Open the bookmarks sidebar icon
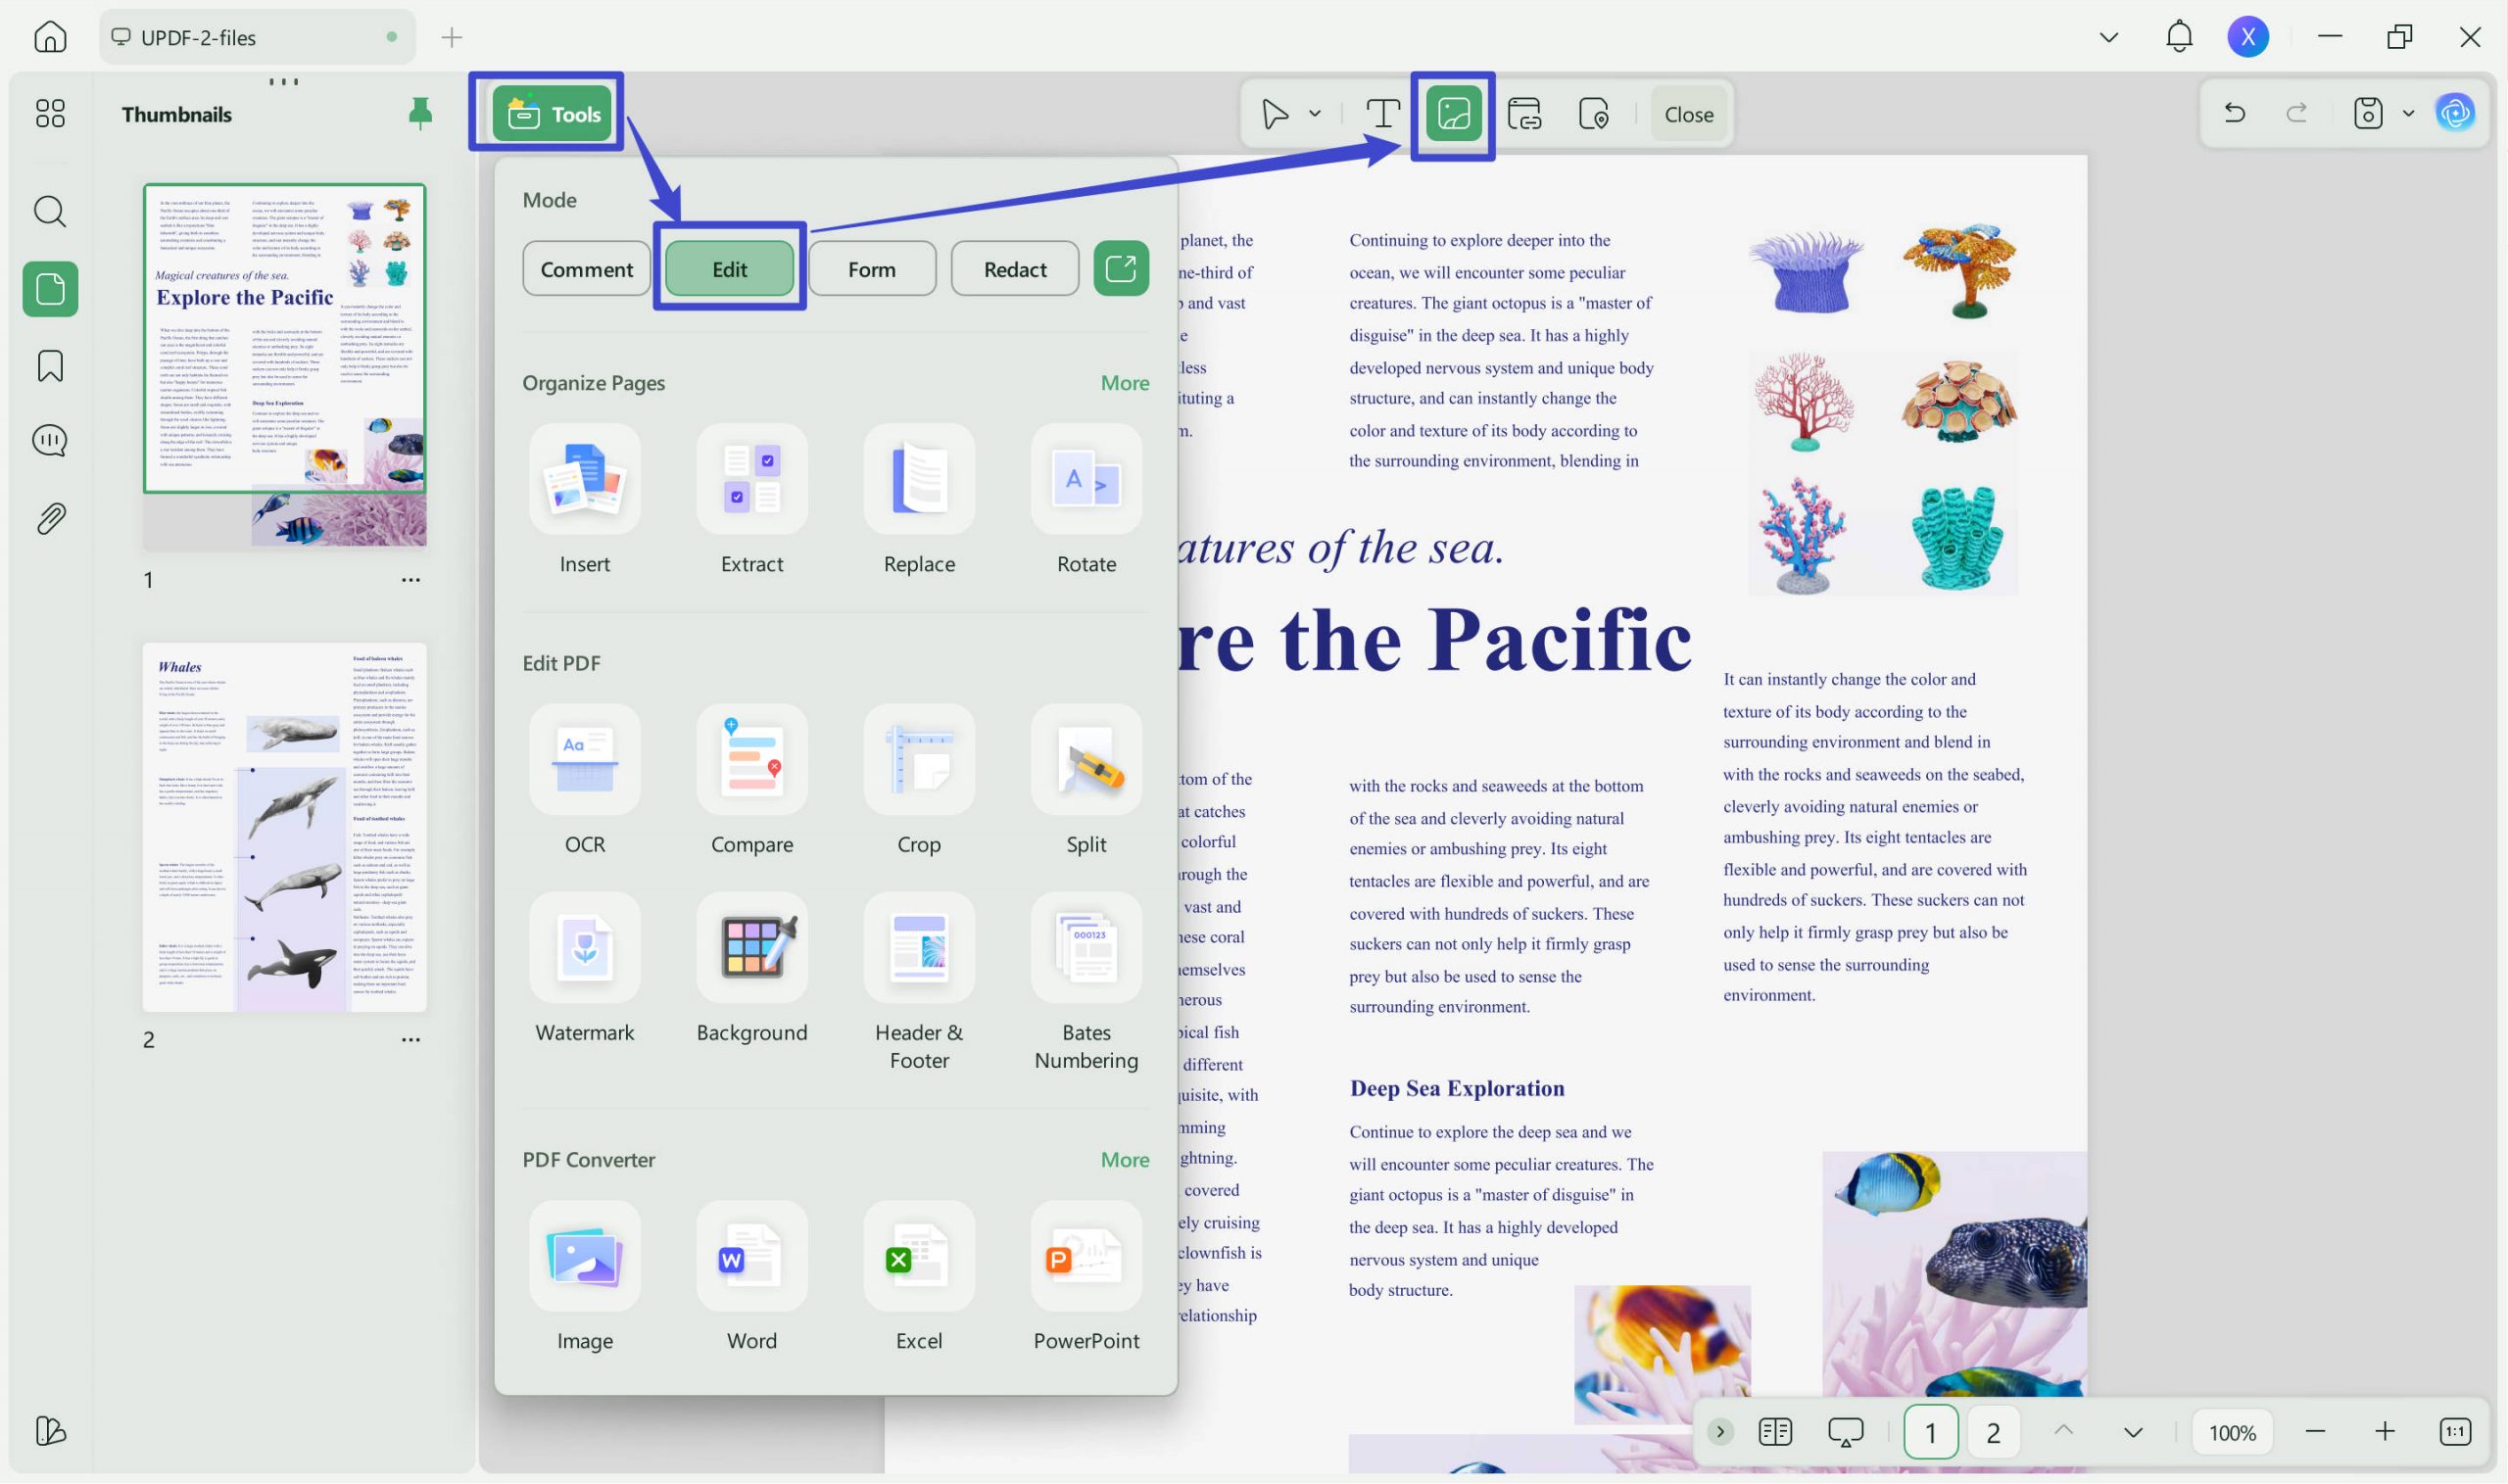The width and height of the screenshot is (2508, 1484). [50, 366]
